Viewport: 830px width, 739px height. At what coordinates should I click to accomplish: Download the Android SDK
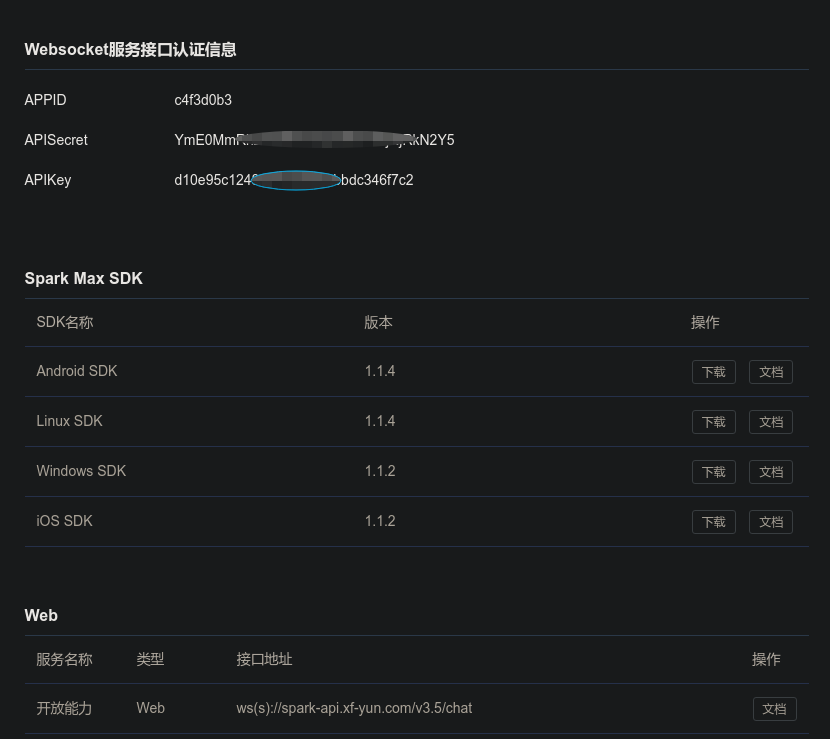click(x=714, y=372)
